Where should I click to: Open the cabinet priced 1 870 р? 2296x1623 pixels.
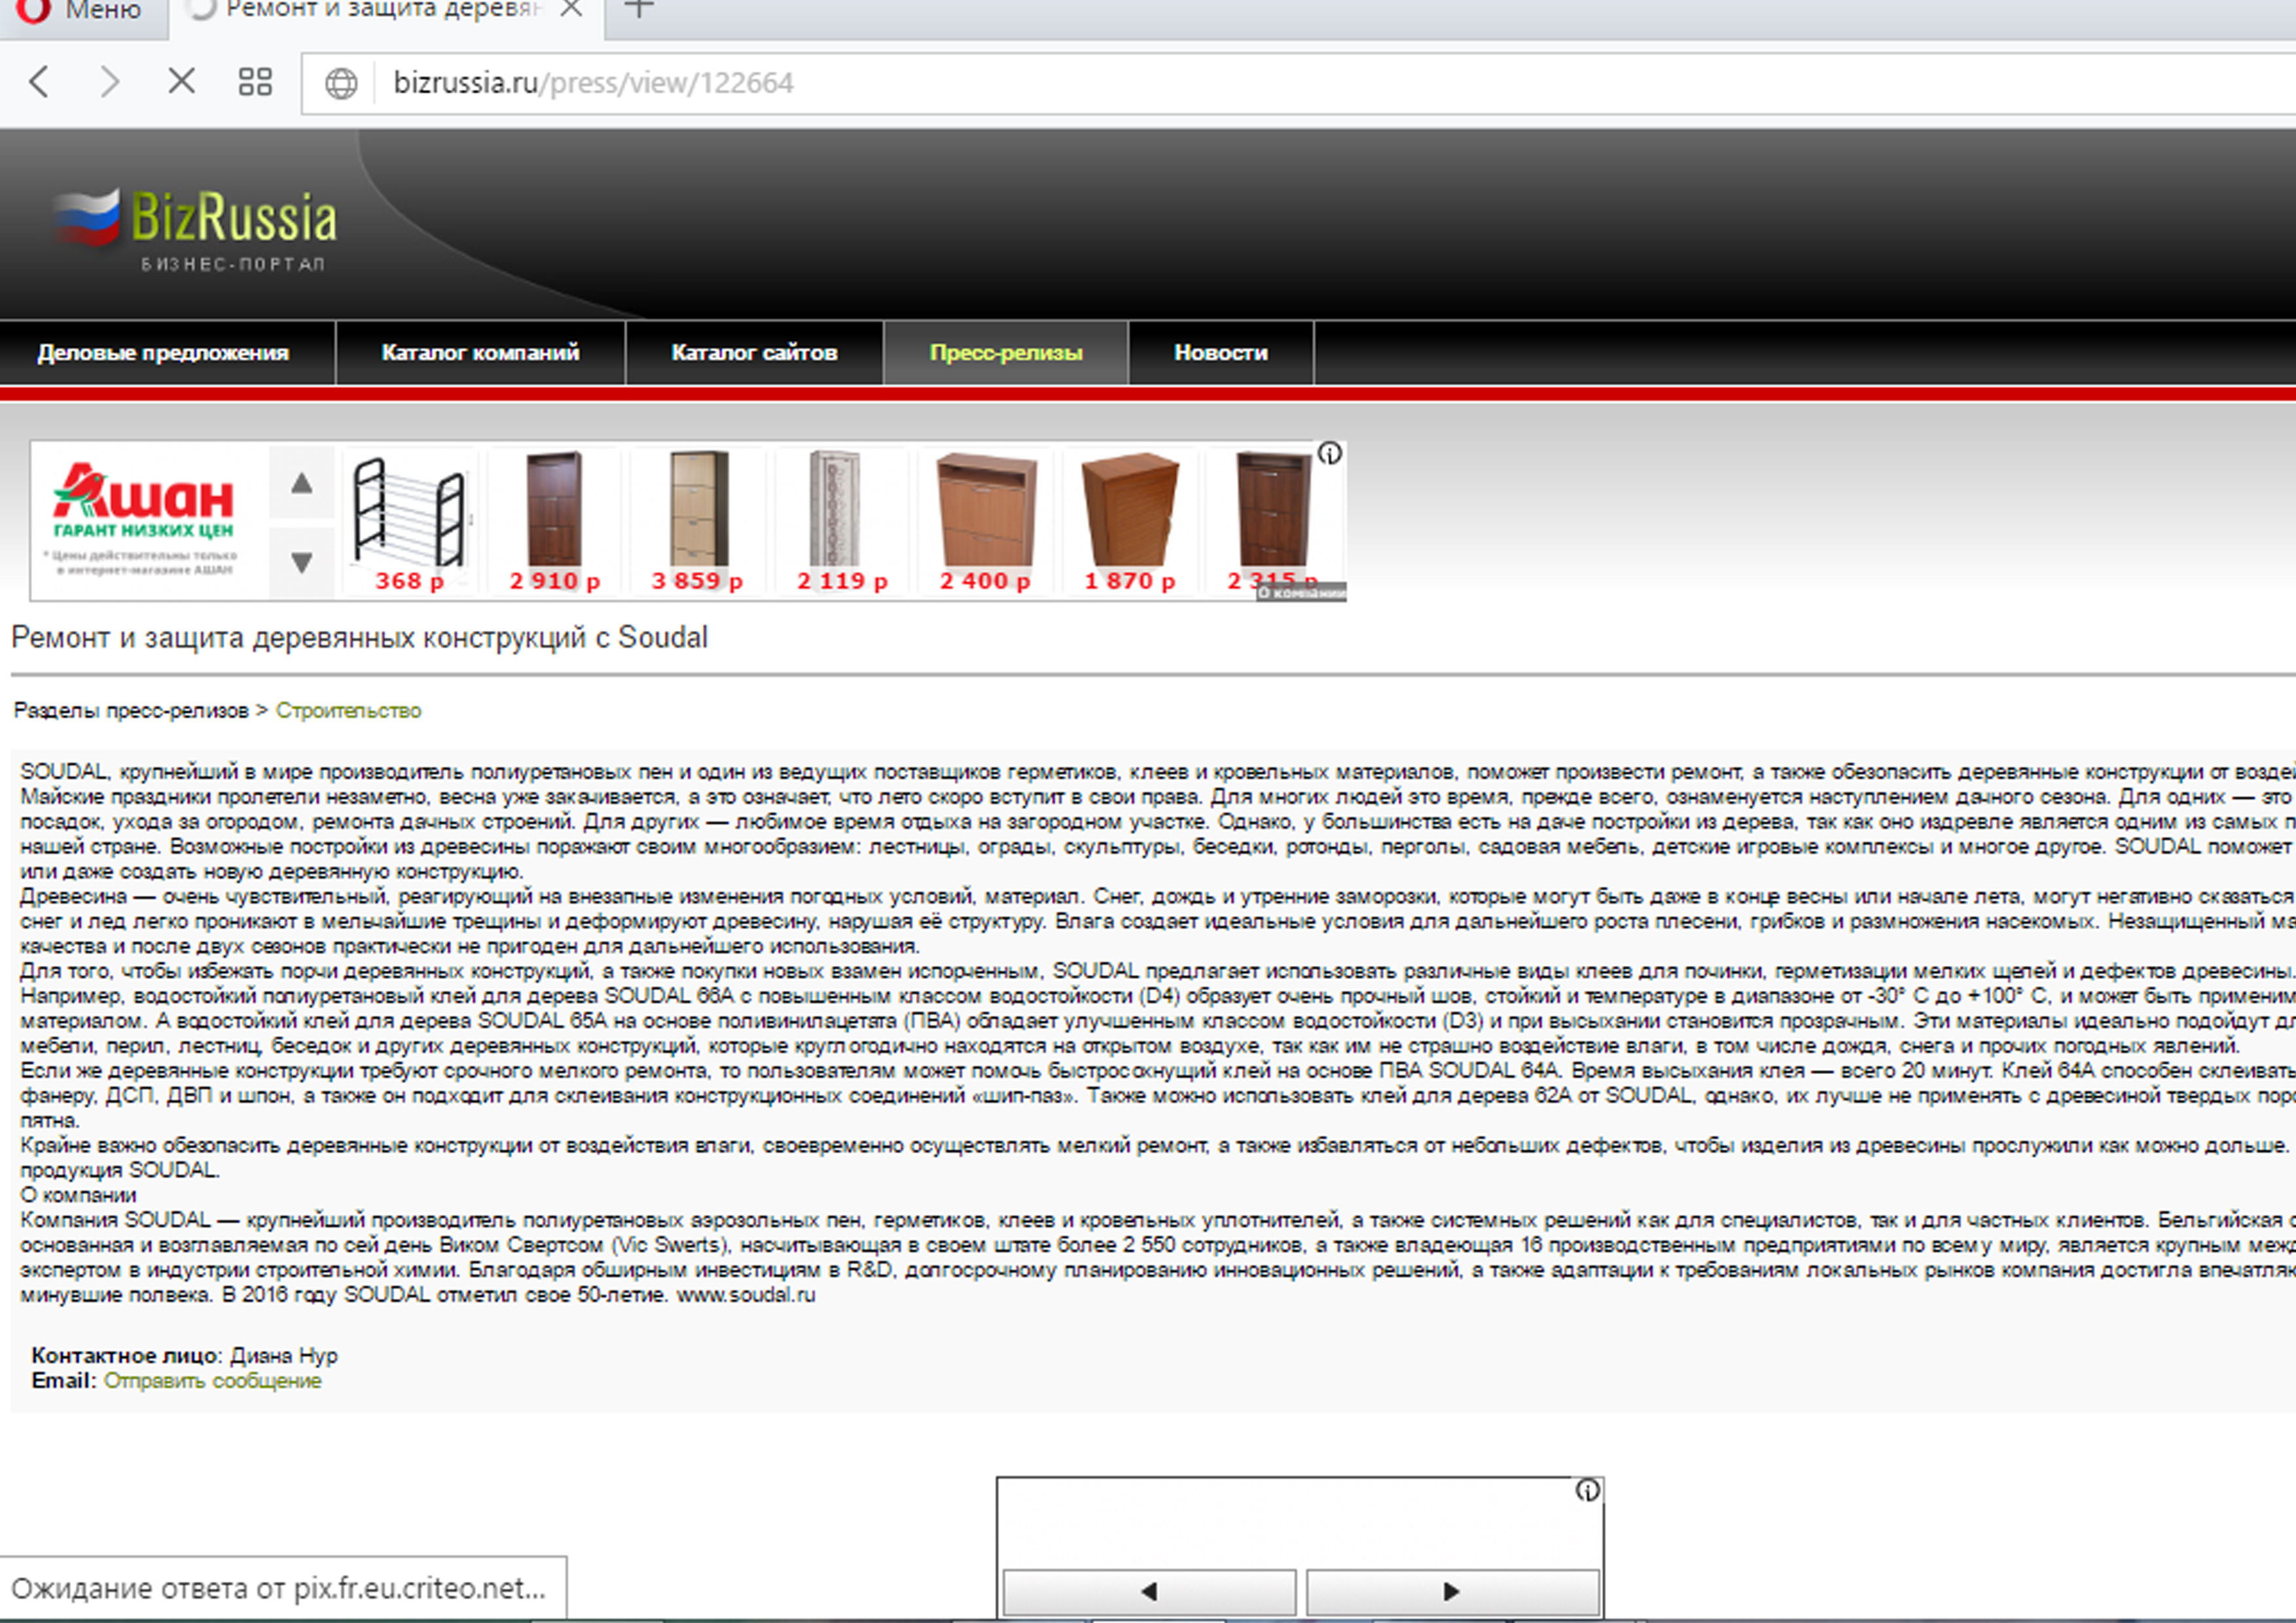tap(1130, 523)
